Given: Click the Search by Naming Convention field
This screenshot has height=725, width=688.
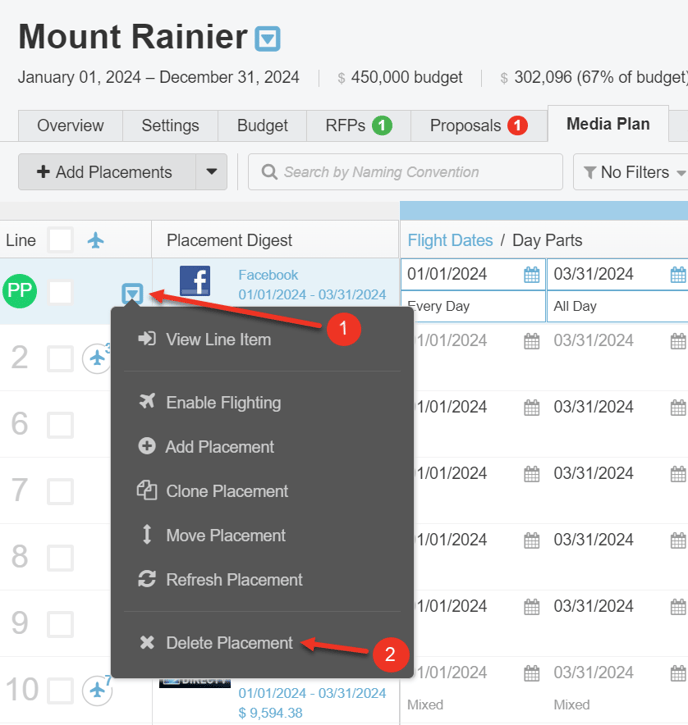Looking at the screenshot, I should [x=405, y=172].
